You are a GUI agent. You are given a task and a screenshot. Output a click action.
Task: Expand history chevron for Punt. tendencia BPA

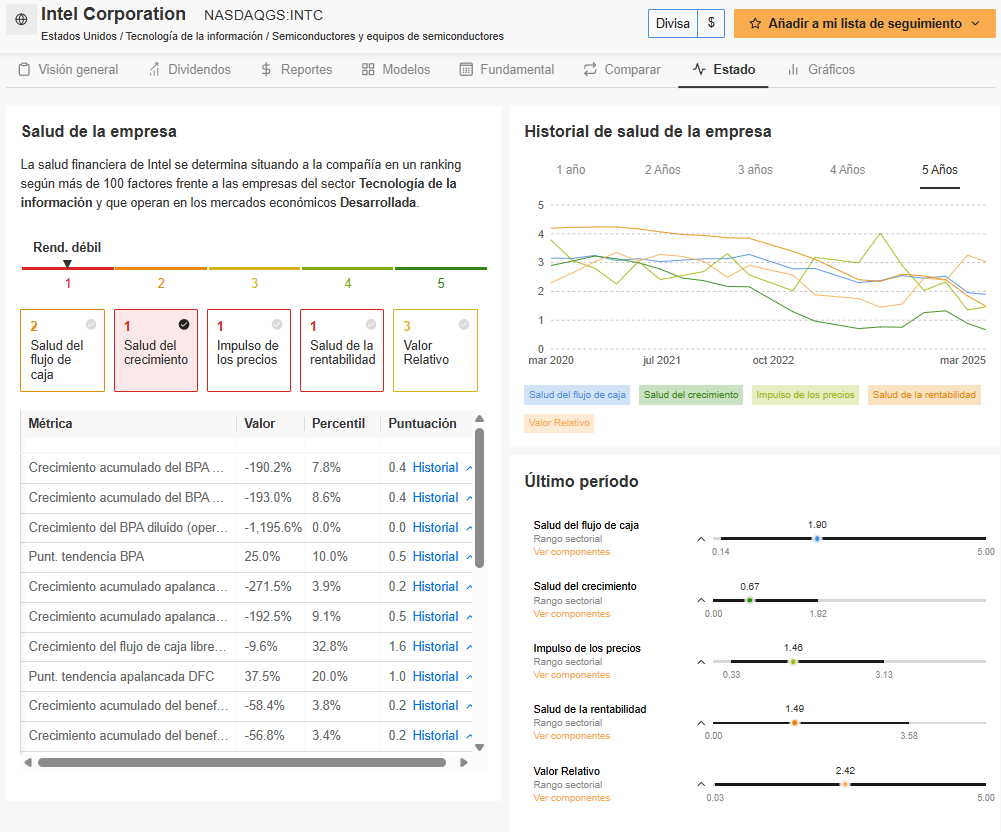tap(469, 557)
